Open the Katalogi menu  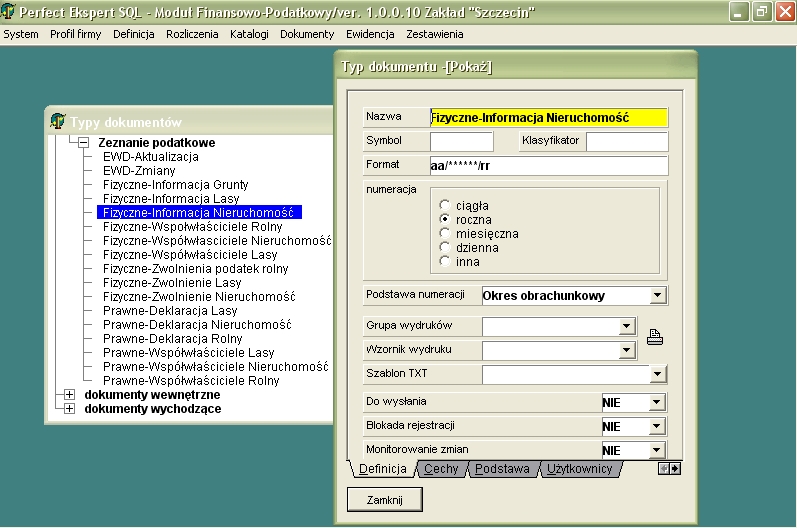249,34
